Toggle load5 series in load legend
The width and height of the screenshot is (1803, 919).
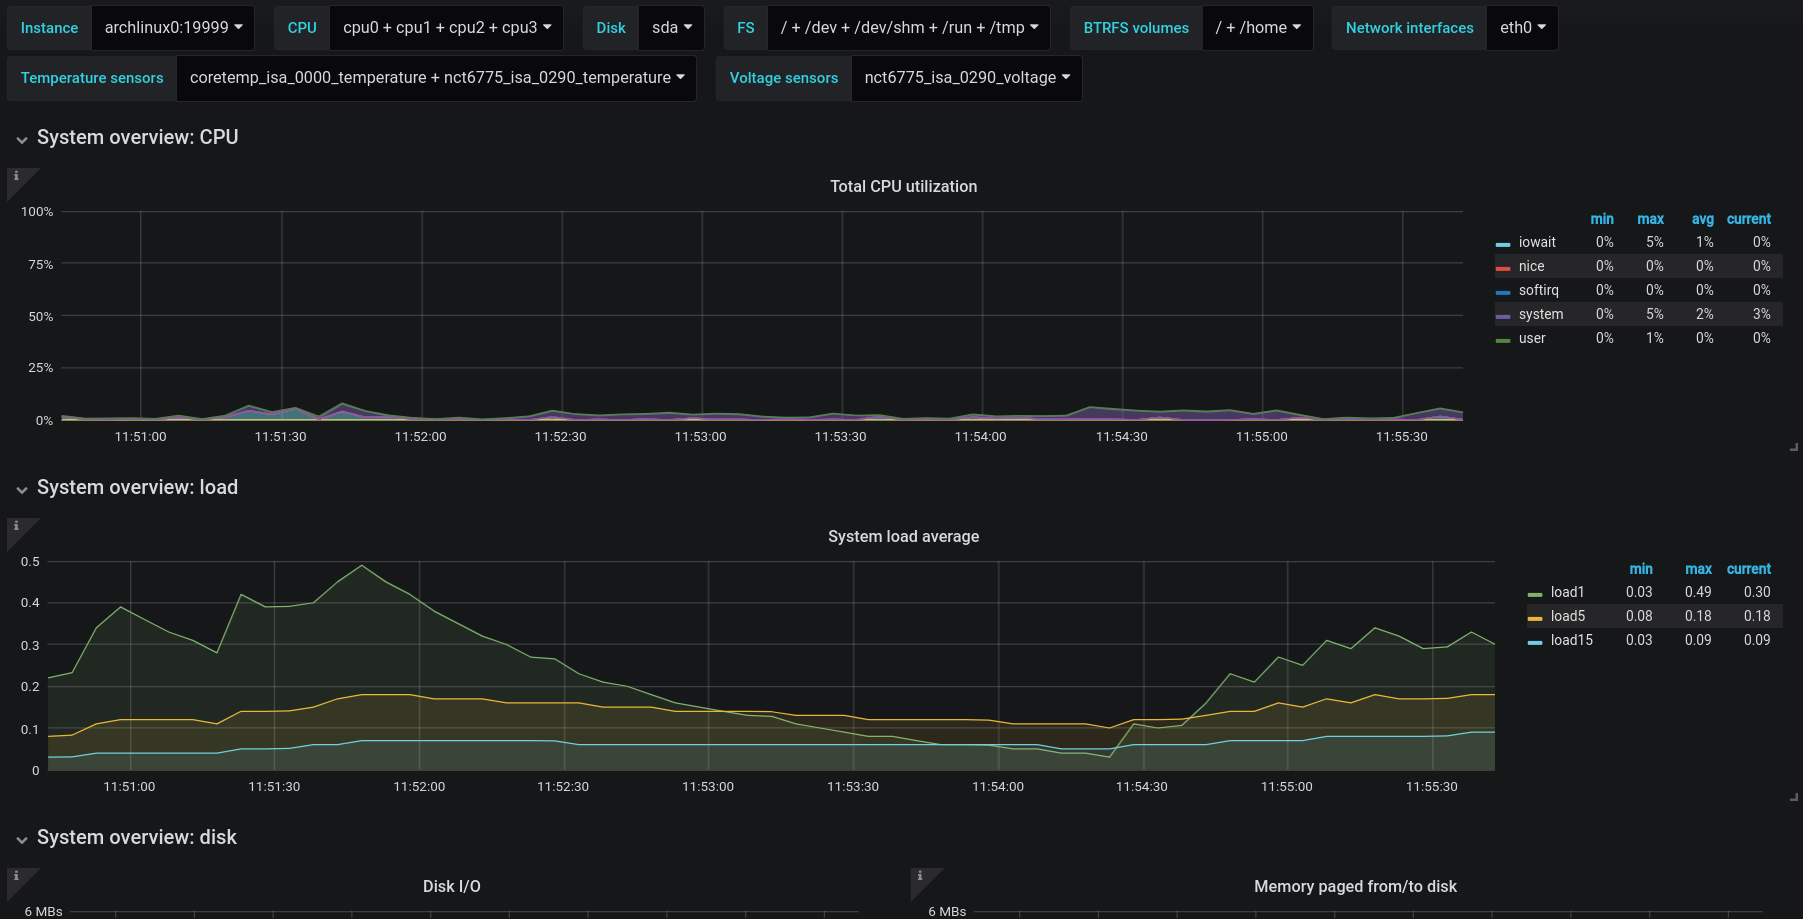[1567, 616]
